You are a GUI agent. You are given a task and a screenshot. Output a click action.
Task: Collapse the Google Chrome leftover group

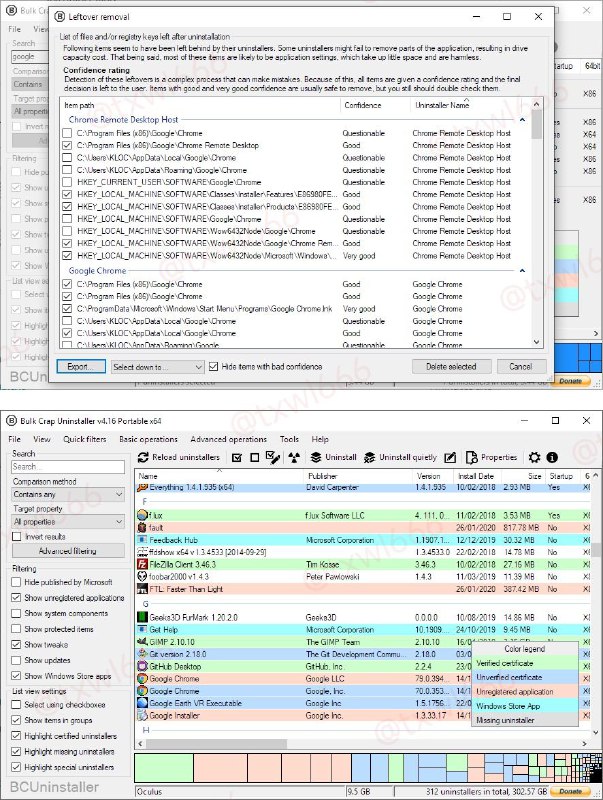point(522,271)
